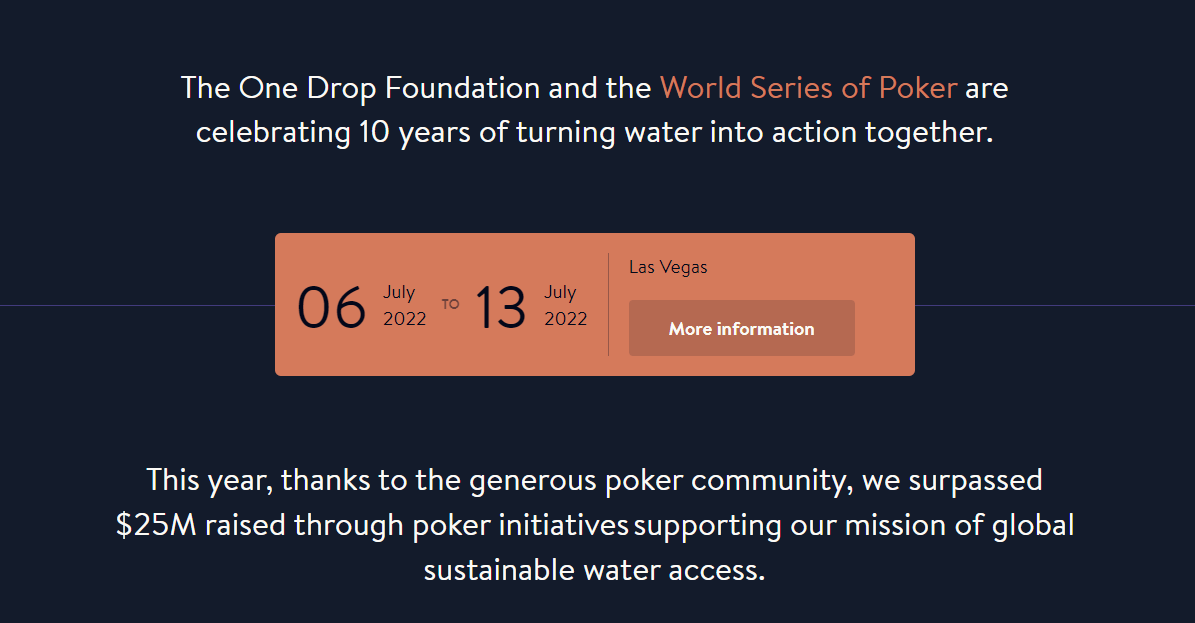Viewport: 1195px width, 623px height.
Task: Click the start day number 06
Action: pos(332,308)
